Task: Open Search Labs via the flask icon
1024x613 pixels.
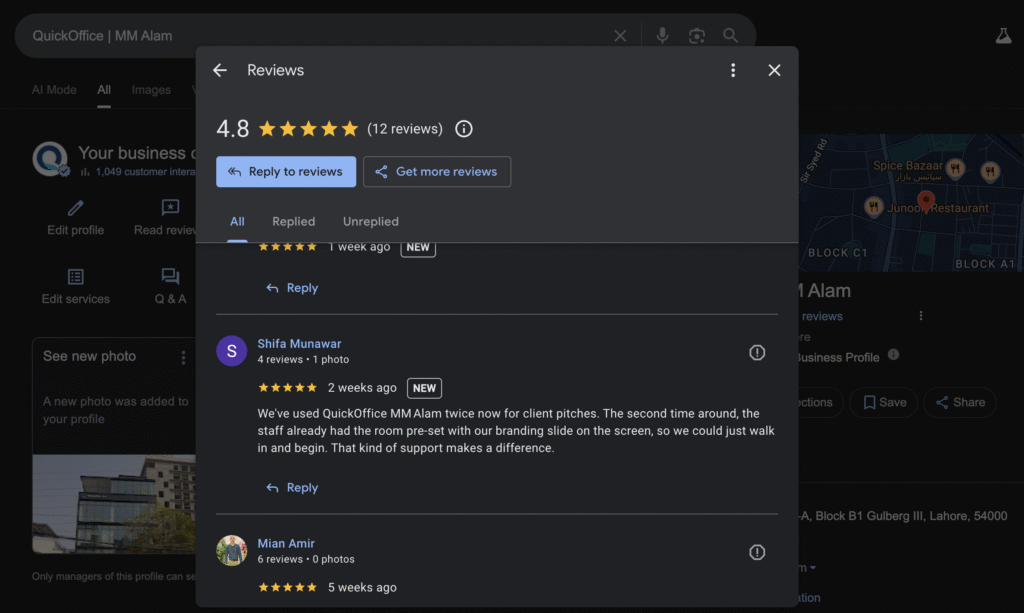Action: 1003,35
